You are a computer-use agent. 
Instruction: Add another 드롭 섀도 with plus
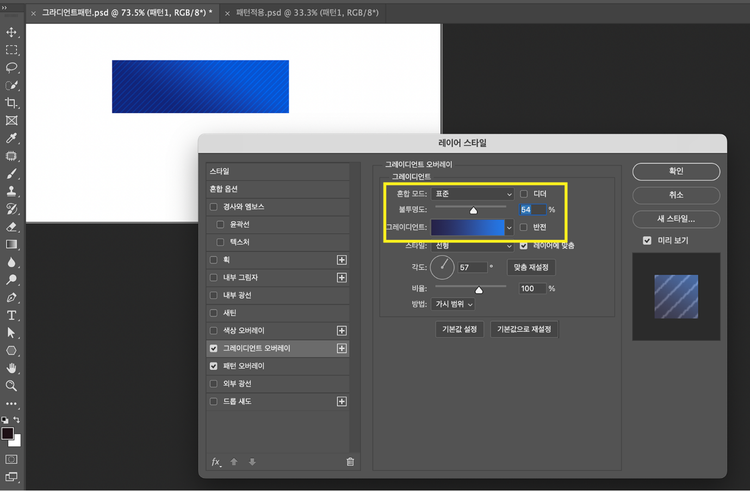click(342, 401)
